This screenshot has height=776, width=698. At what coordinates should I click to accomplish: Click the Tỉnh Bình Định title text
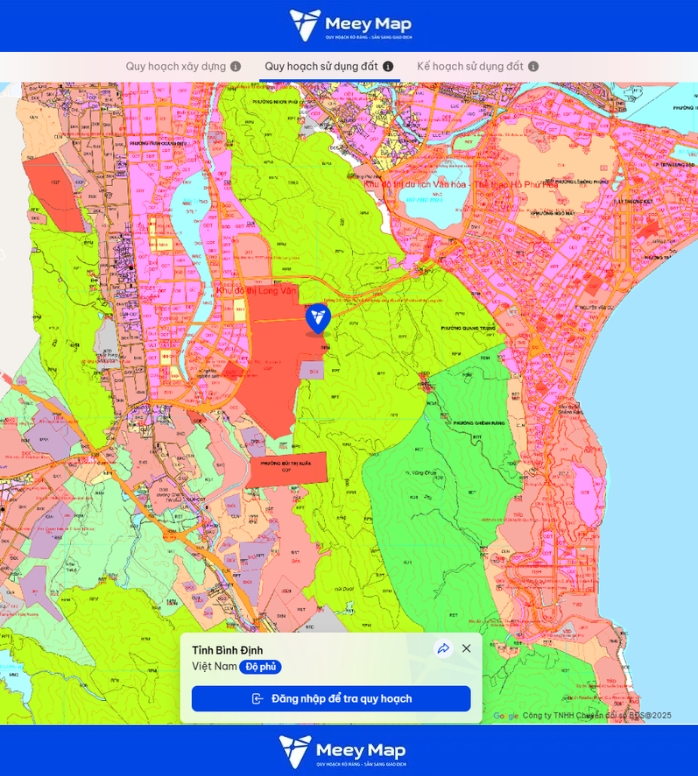click(x=228, y=650)
